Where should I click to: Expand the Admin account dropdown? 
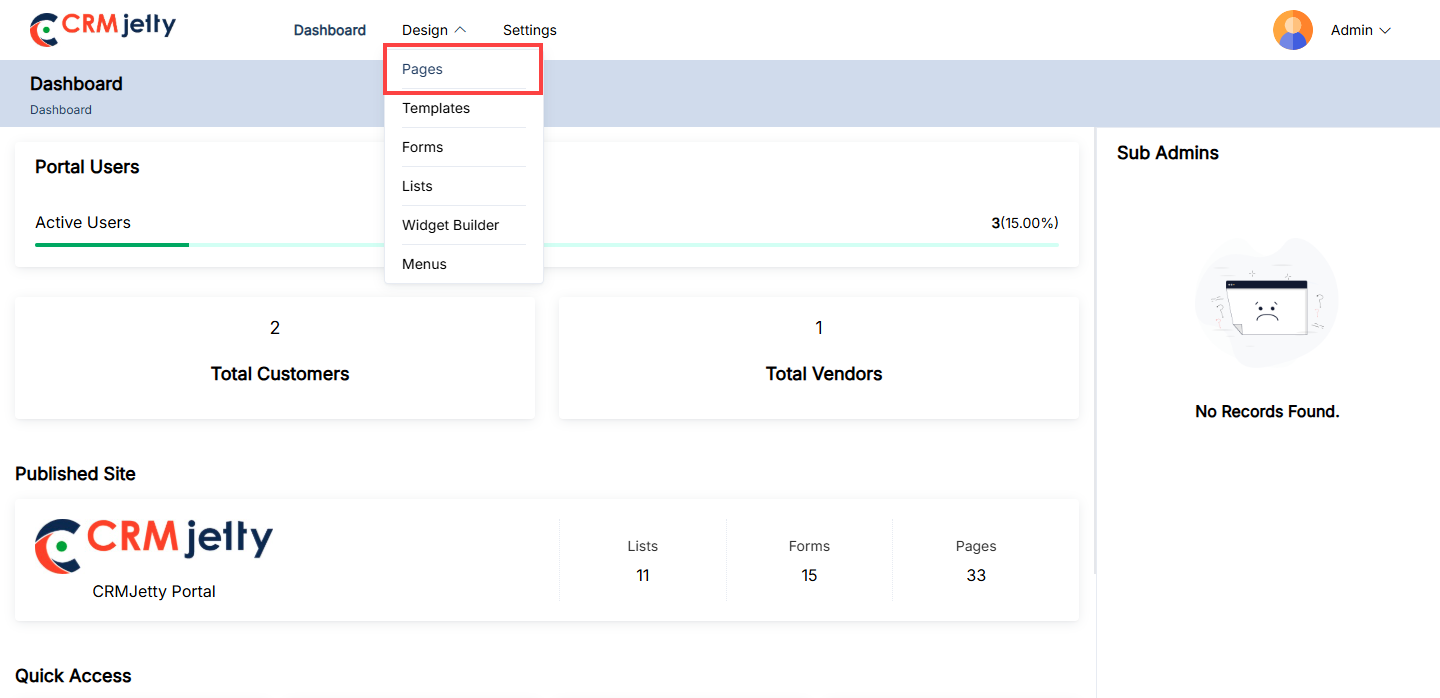pyautogui.click(x=1361, y=31)
